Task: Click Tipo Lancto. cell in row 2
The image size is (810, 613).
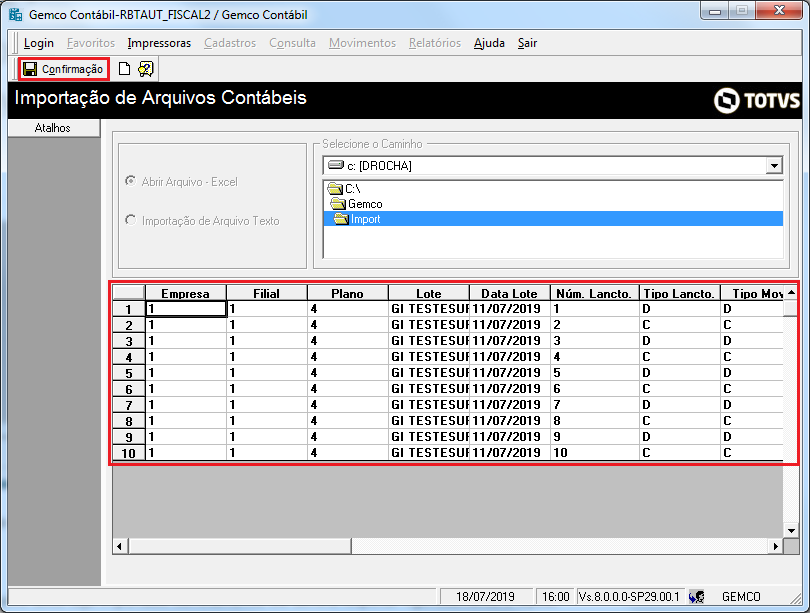Action: point(680,325)
